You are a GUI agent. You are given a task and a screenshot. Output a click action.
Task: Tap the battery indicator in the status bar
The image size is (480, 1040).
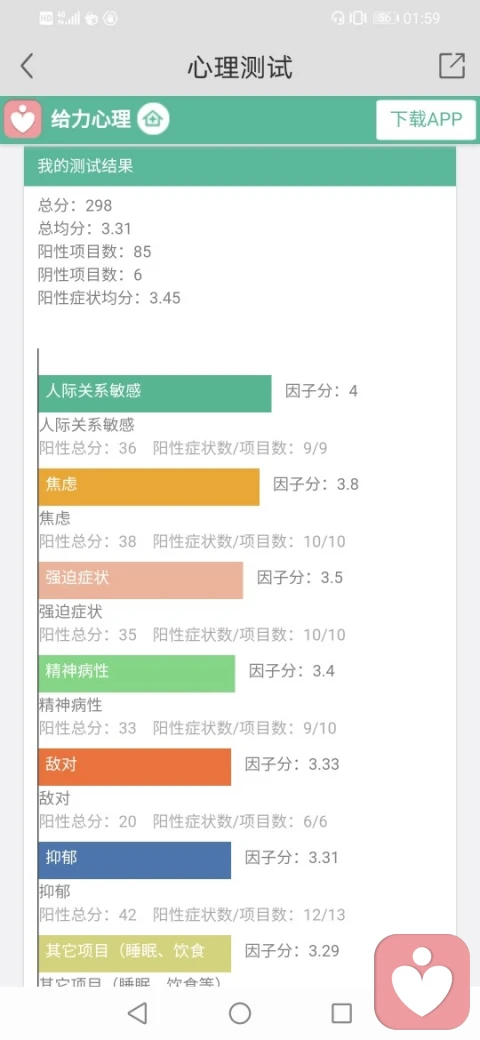(x=385, y=18)
